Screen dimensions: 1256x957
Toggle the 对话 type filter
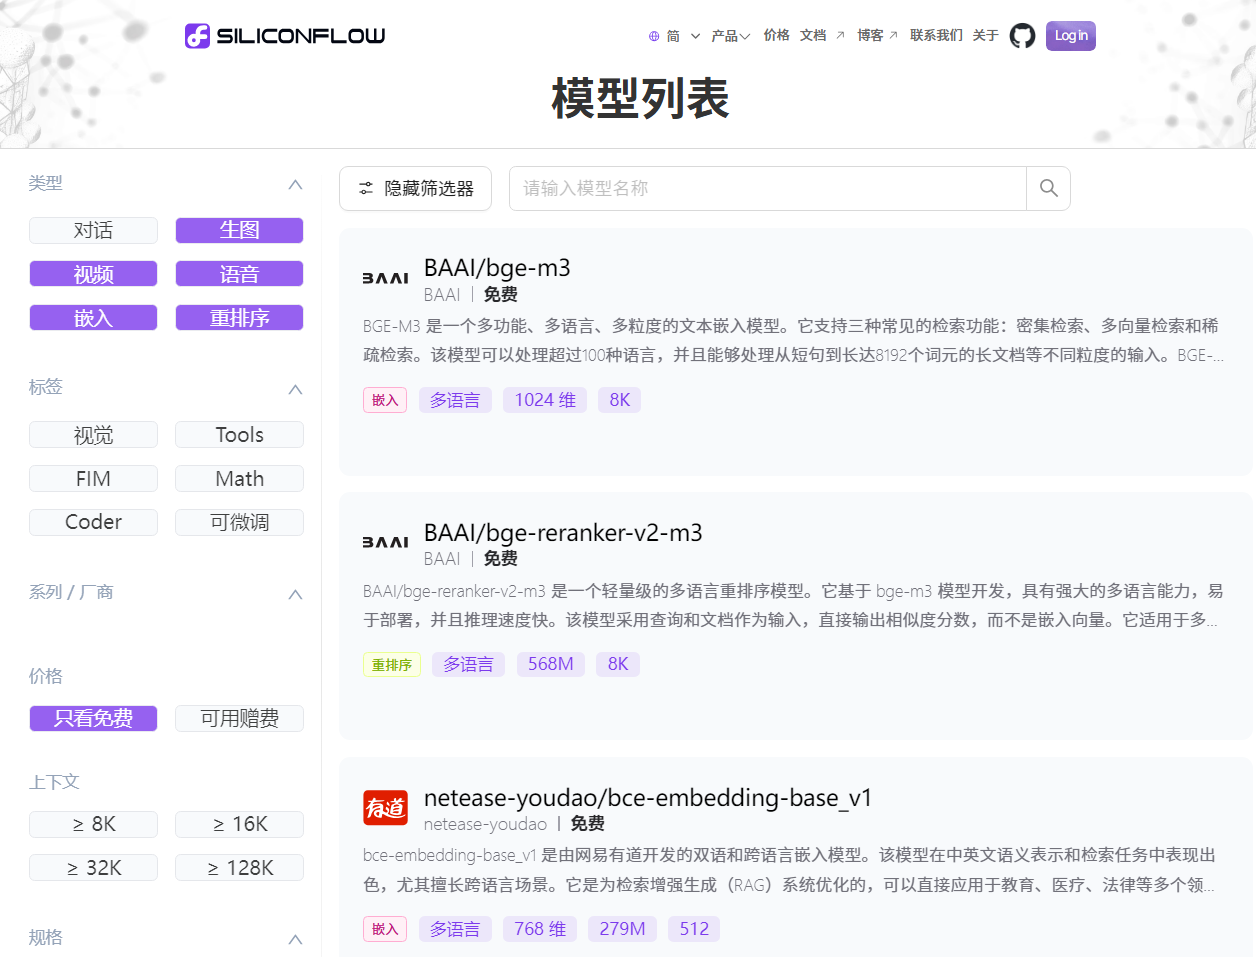point(93,231)
